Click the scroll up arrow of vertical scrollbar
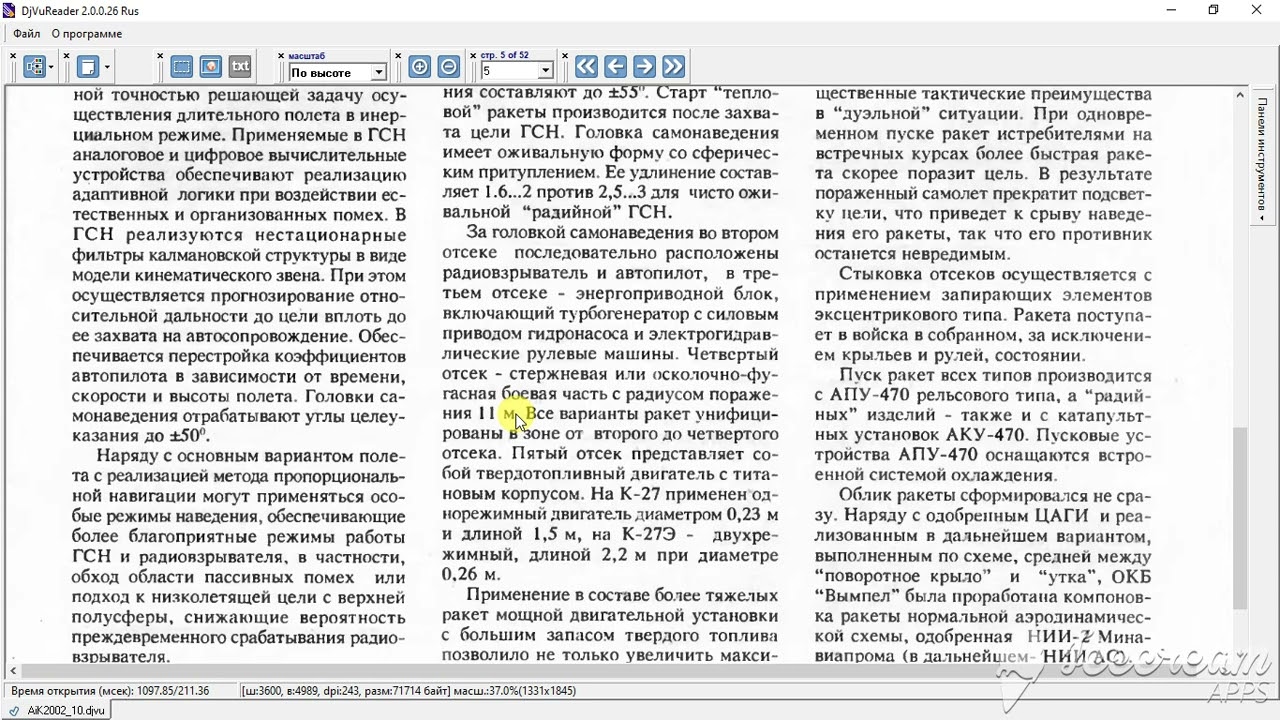 1240,93
